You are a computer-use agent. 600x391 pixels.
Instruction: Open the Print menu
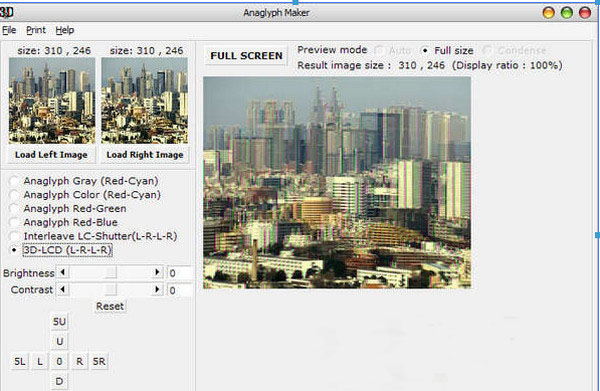click(x=36, y=30)
